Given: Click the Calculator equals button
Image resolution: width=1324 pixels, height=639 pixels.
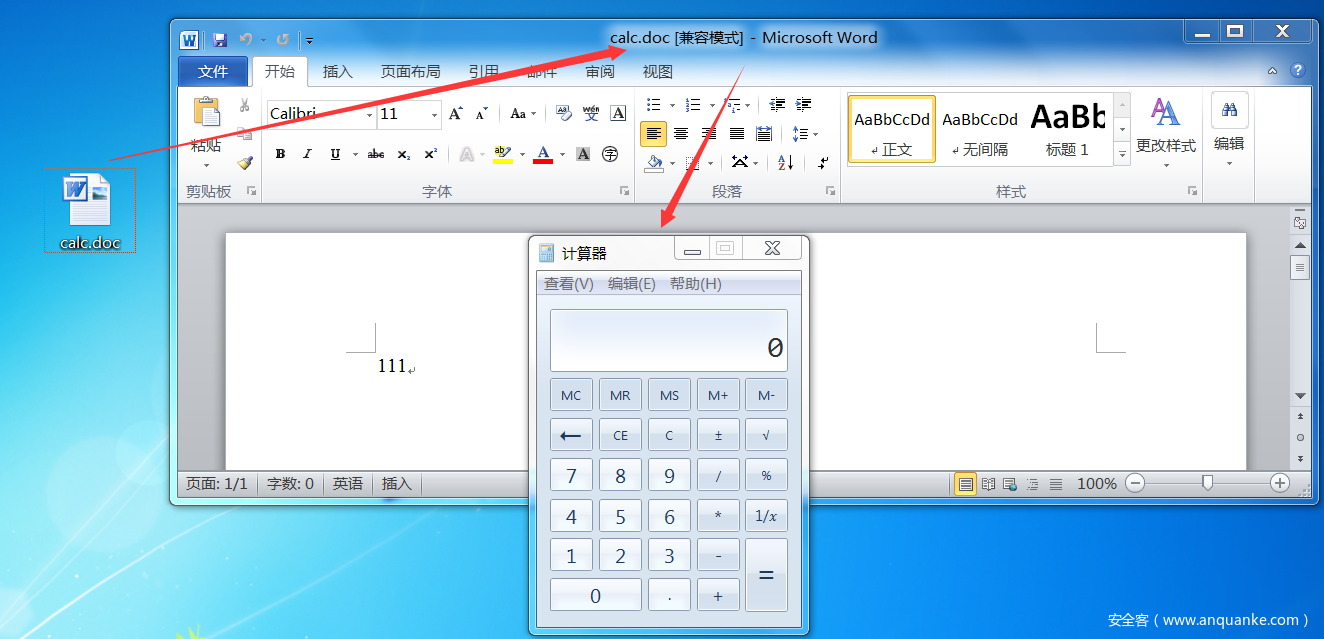Looking at the screenshot, I should coord(766,575).
